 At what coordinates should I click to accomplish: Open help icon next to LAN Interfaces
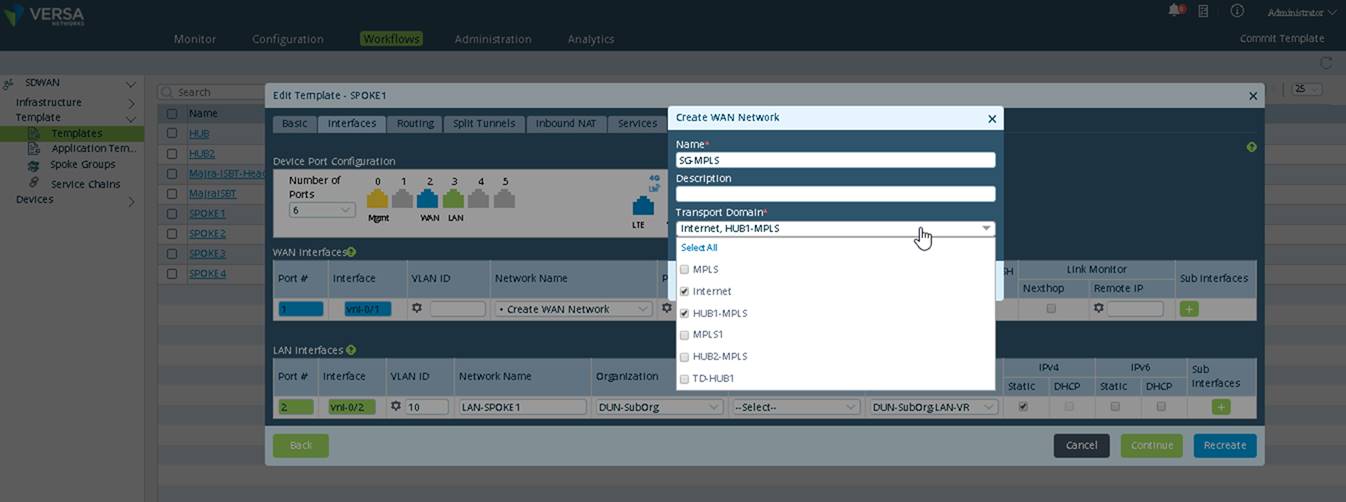point(351,350)
